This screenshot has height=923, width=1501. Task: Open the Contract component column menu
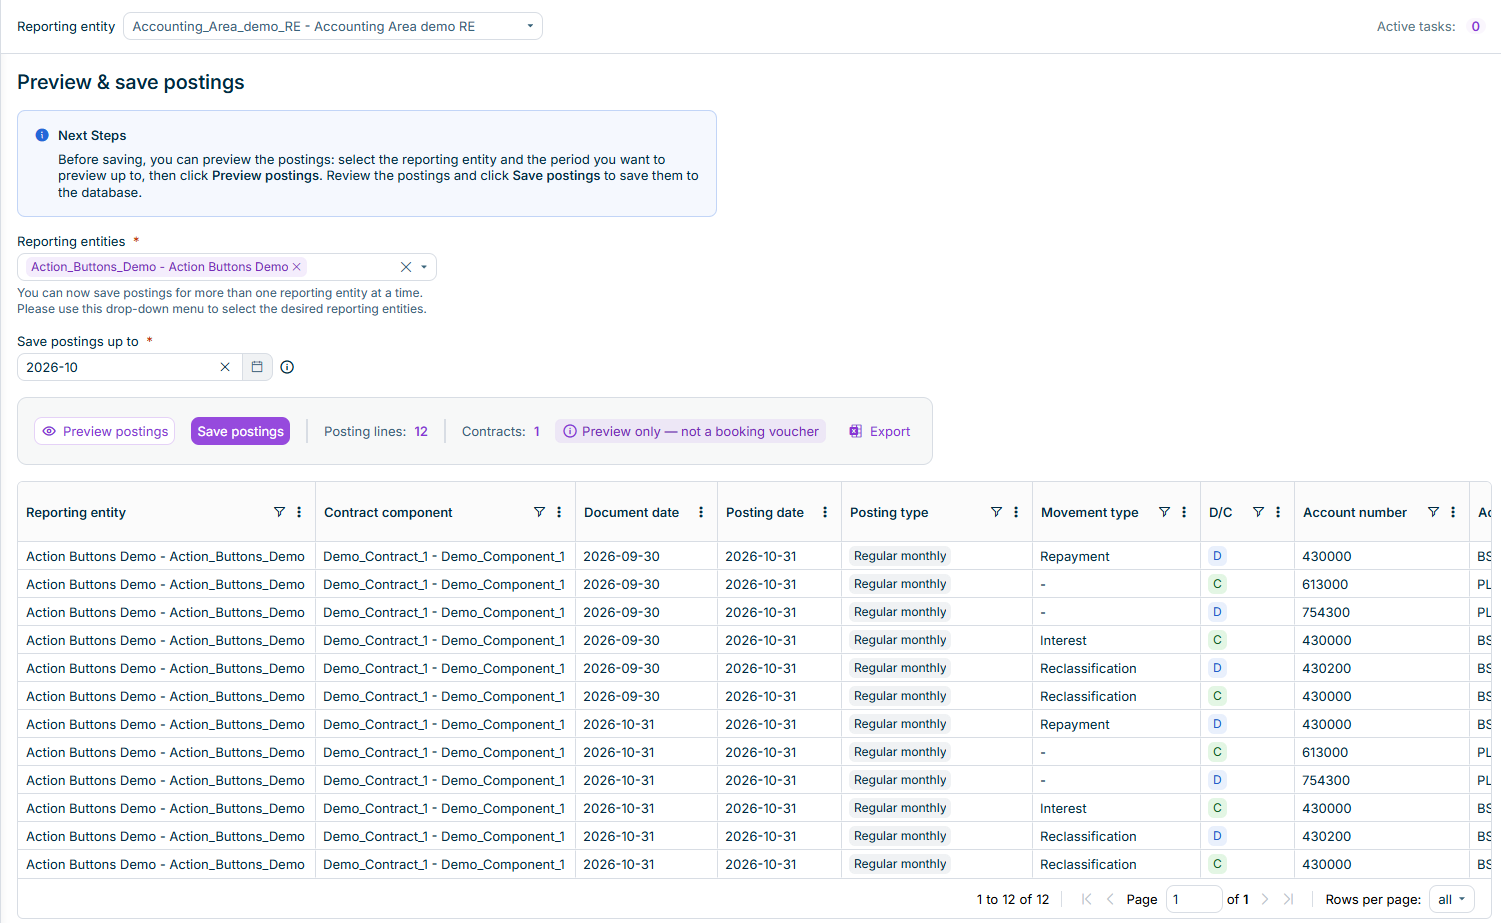tap(559, 512)
